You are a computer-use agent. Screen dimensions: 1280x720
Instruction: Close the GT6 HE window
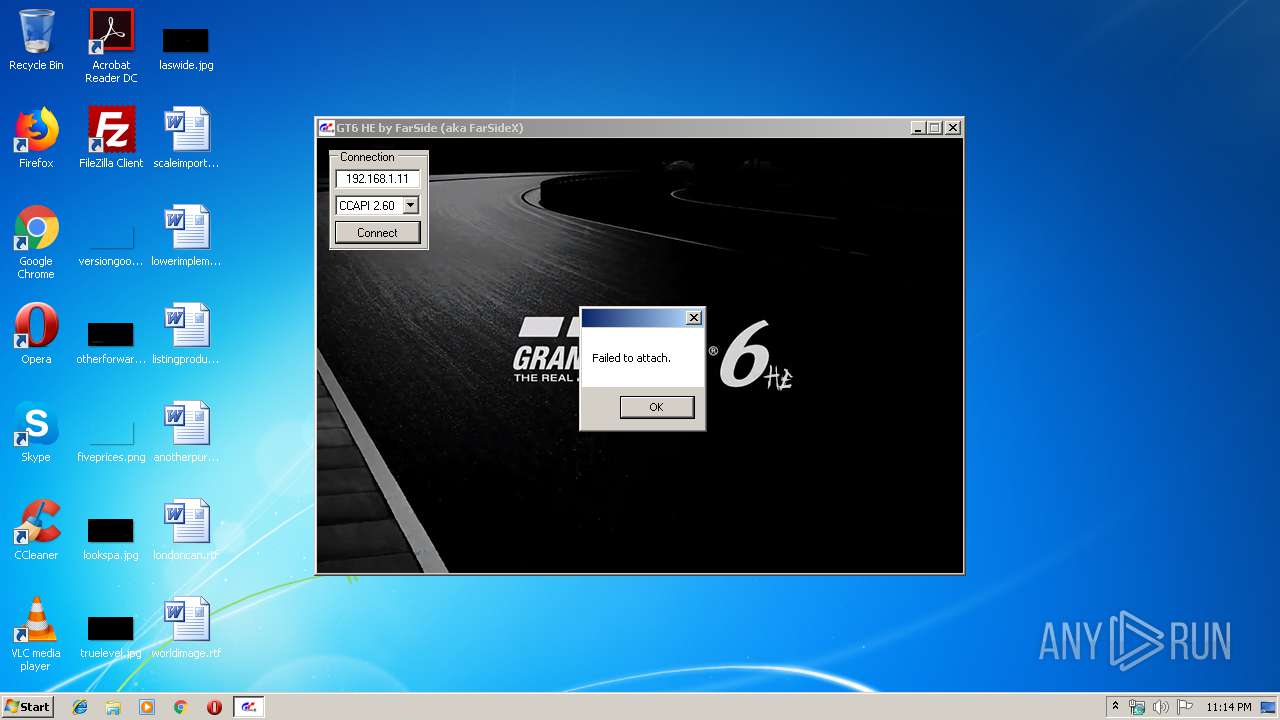[x=953, y=128]
